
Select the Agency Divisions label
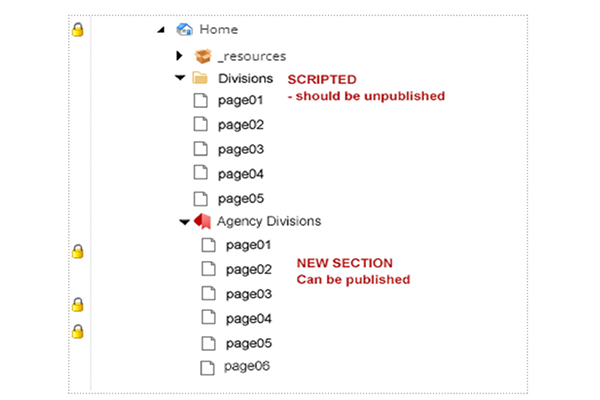[x=268, y=221]
